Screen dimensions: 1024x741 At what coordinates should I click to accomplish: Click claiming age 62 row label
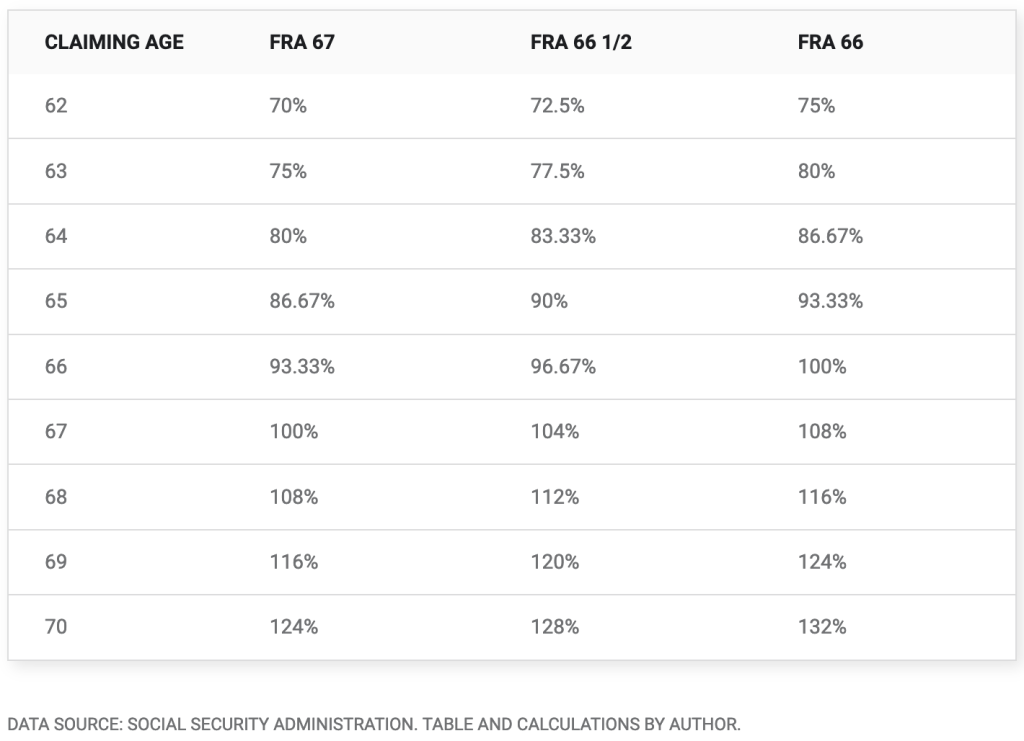coord(56,106)
